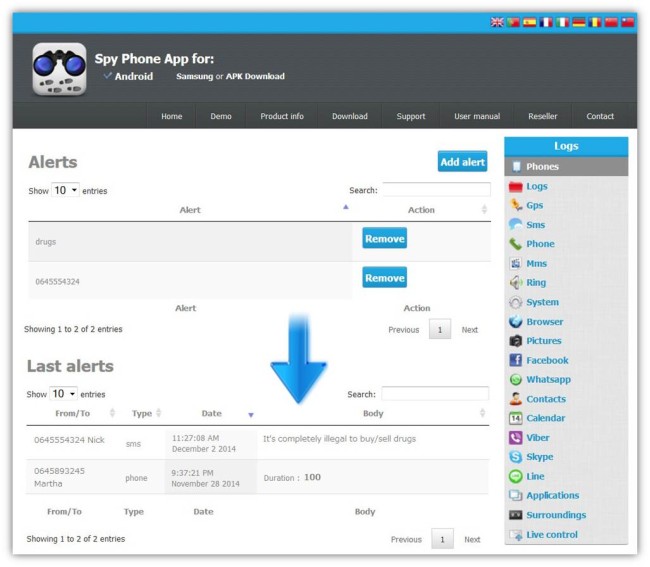Focus the Alerts search field
This screenshot has width=650, height=567.
(436, 189)
